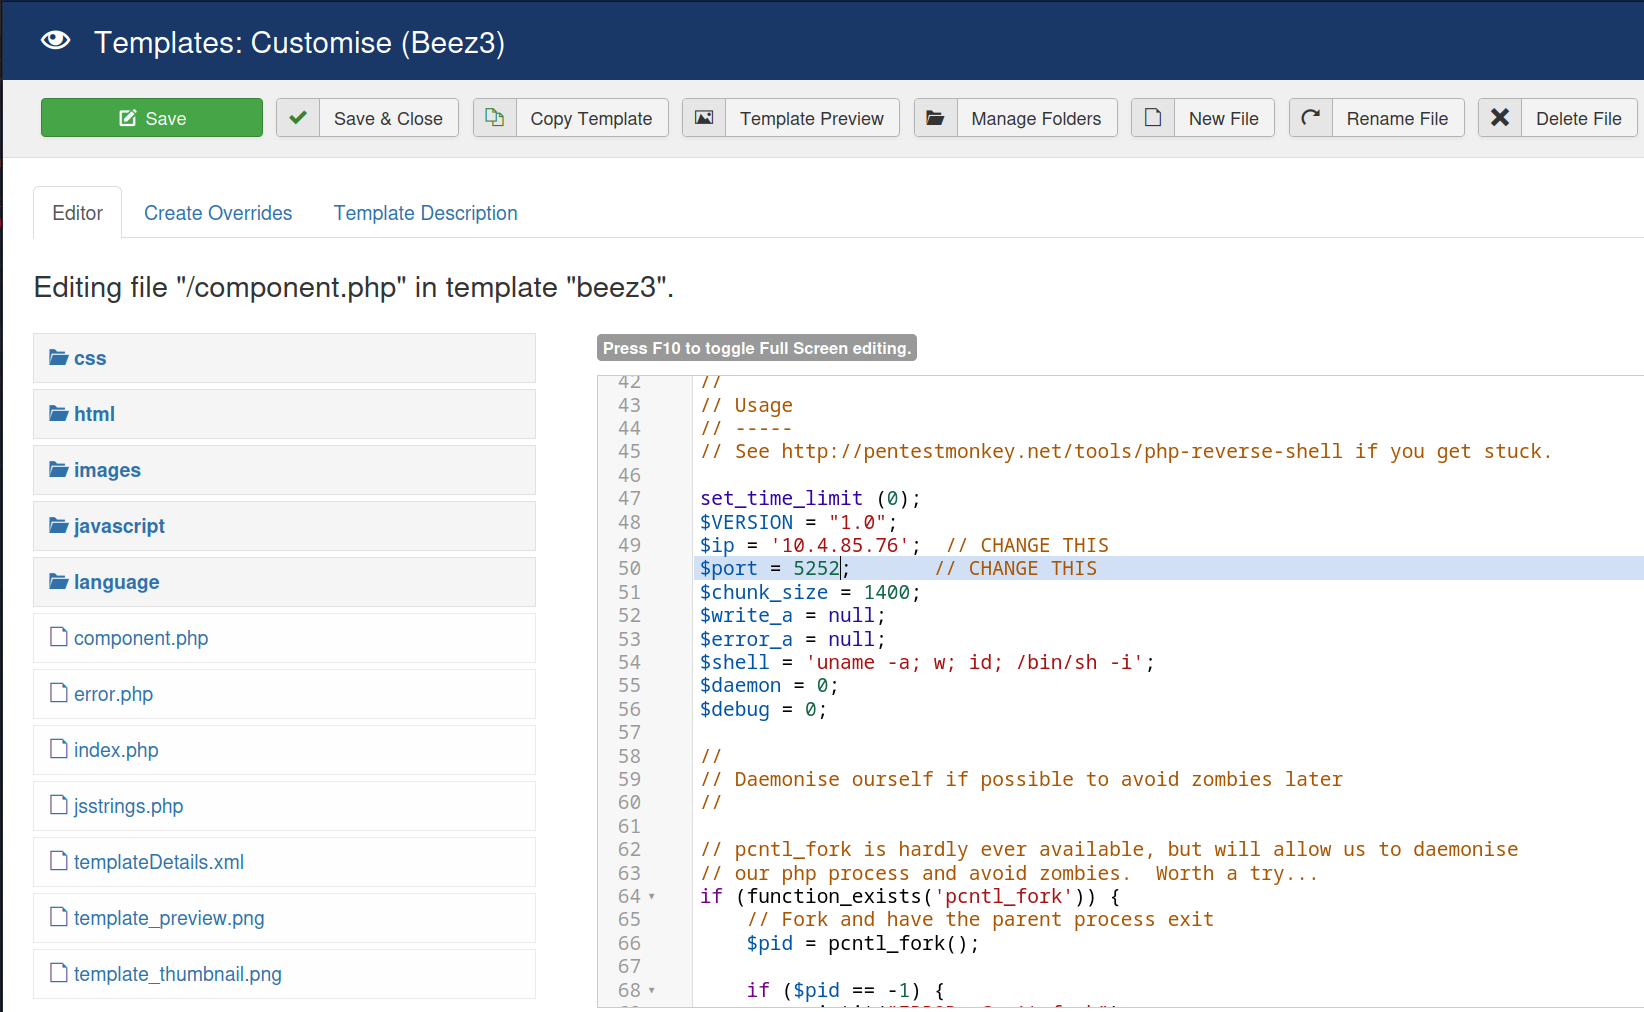The image size is (1644, 1012).
Task: Open template_thumbnail.png file
Action: pyautogui.click(x=284, y=974)
